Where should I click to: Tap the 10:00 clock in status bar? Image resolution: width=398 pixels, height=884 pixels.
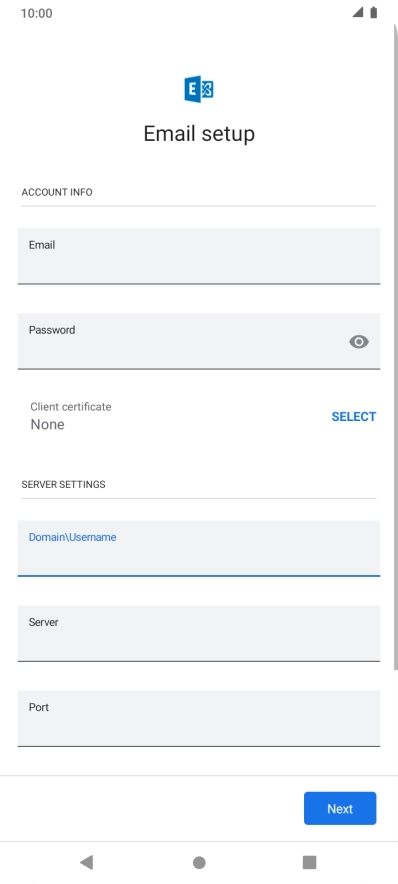tap(37, 13)
